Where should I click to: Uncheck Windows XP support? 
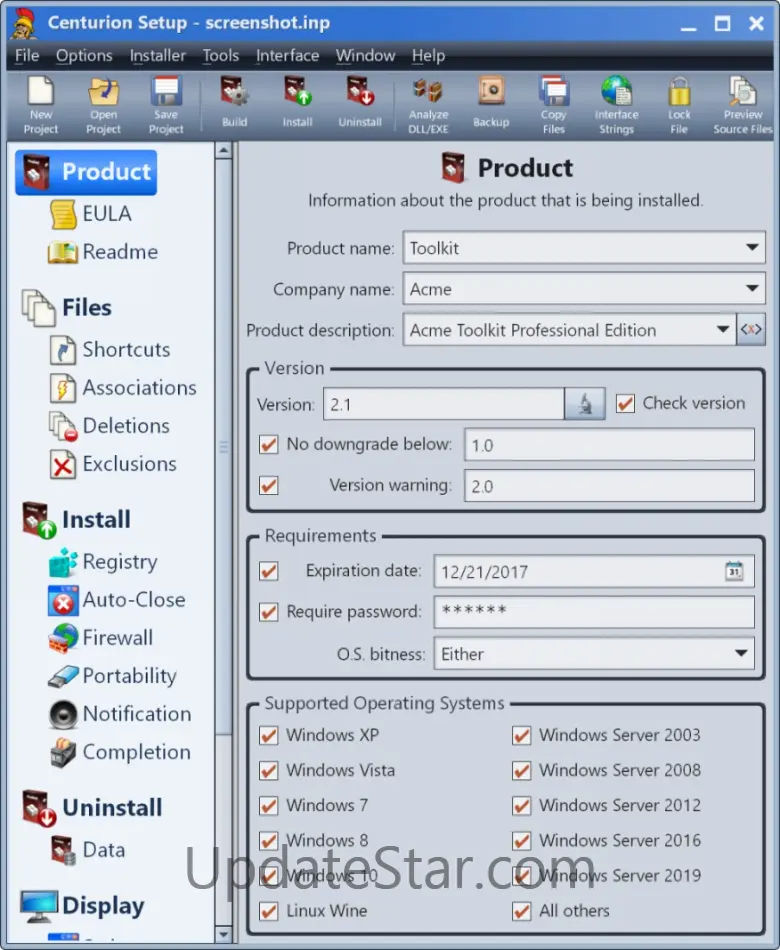tap(268, 736)
